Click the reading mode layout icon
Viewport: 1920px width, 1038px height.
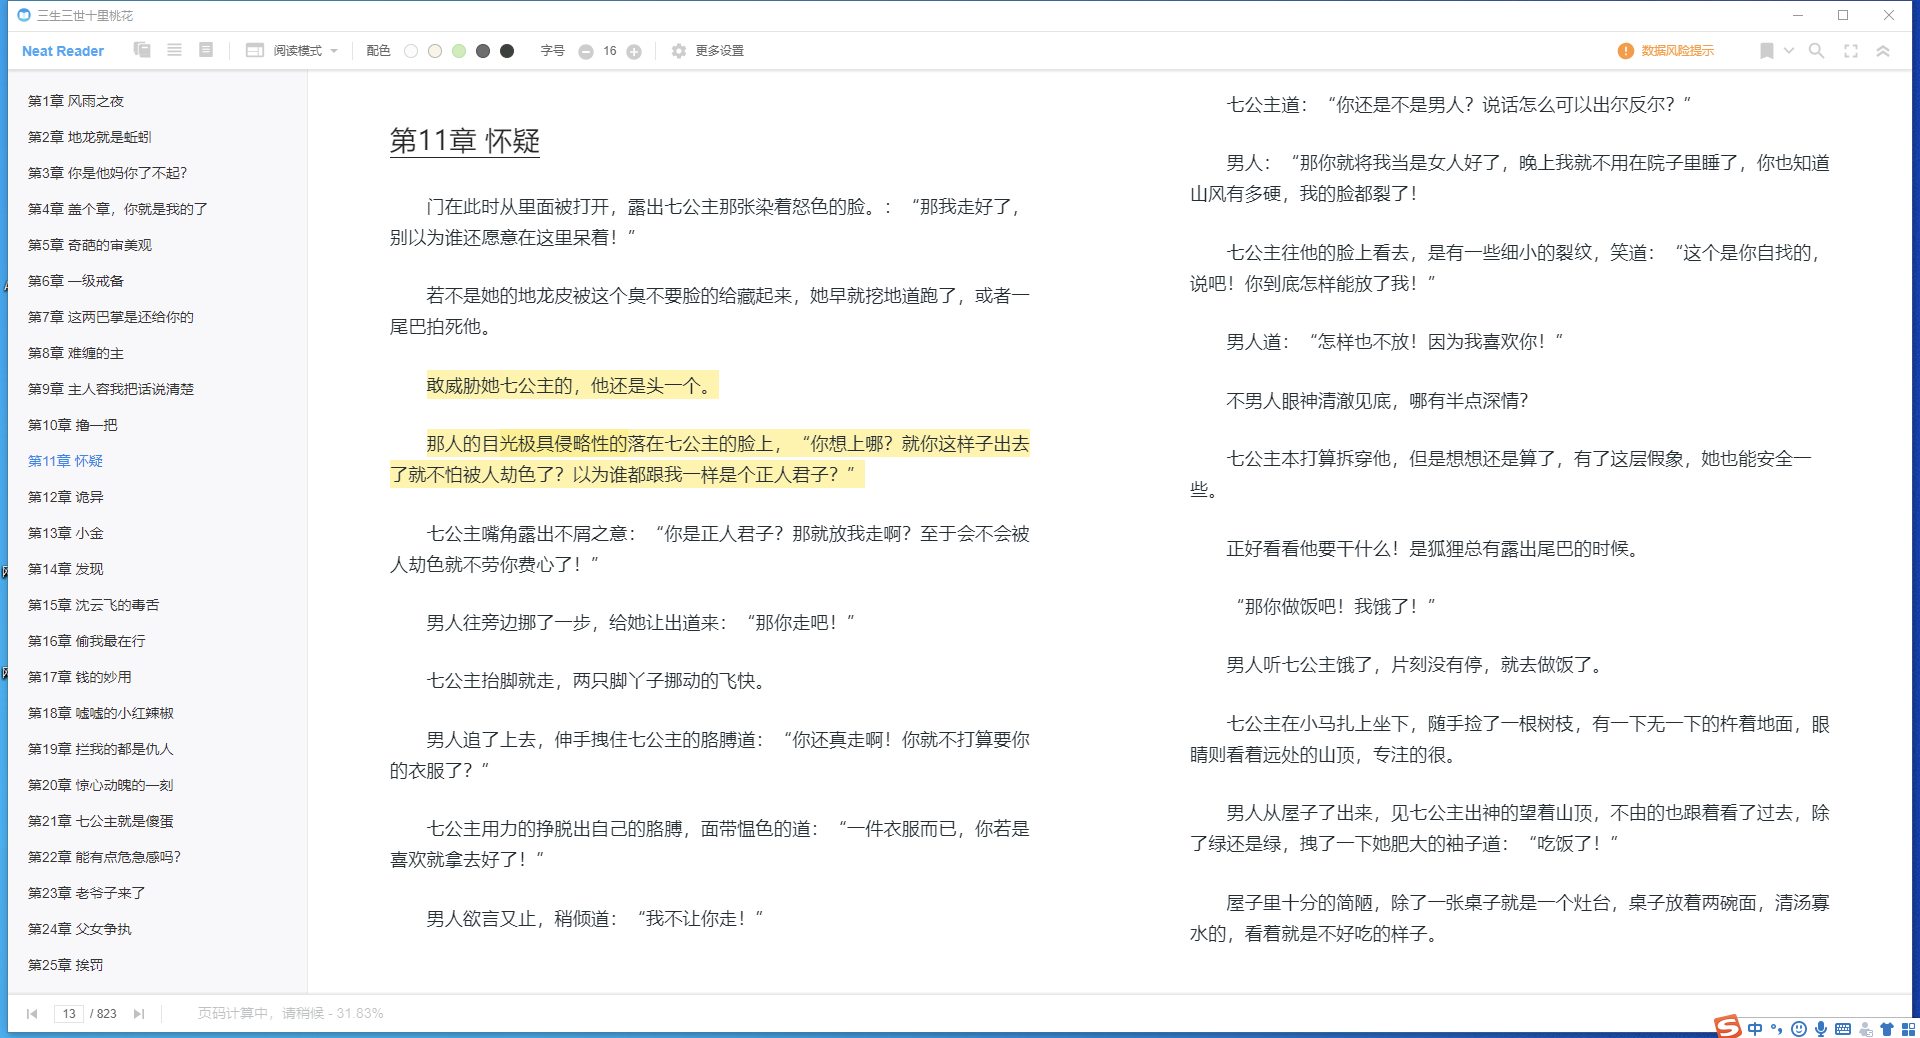coord(255,50)
